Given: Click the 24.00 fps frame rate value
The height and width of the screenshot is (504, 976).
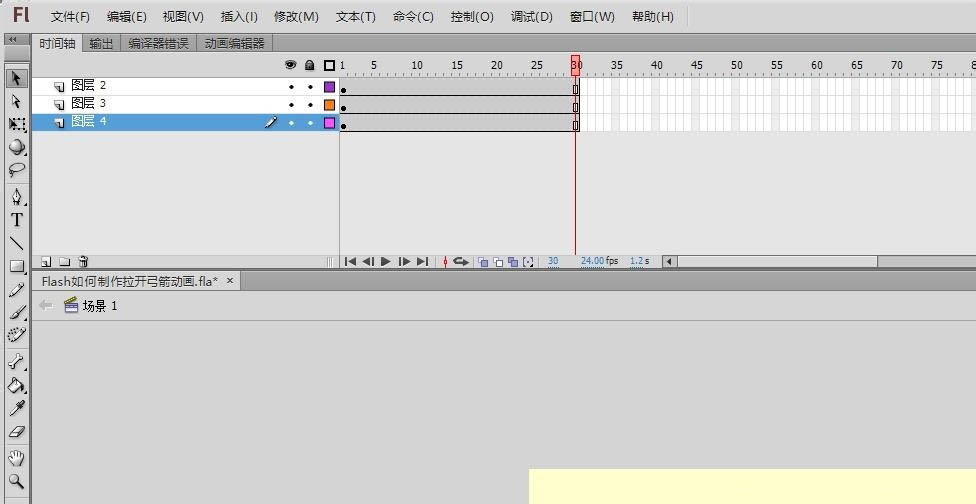Looking at the screenshot, I should (593, 261).
